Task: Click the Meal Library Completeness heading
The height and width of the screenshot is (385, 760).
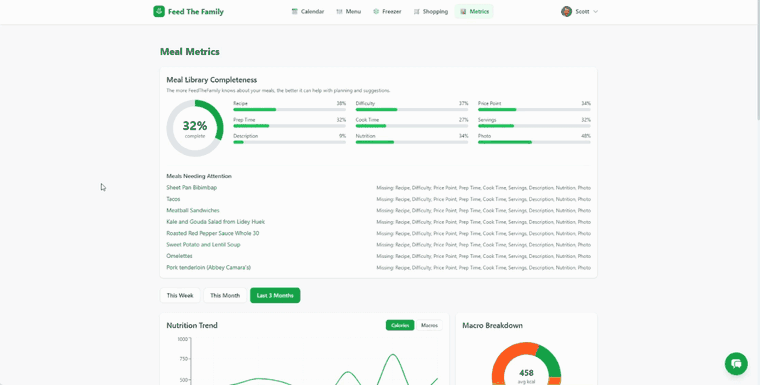Action: 211,80
